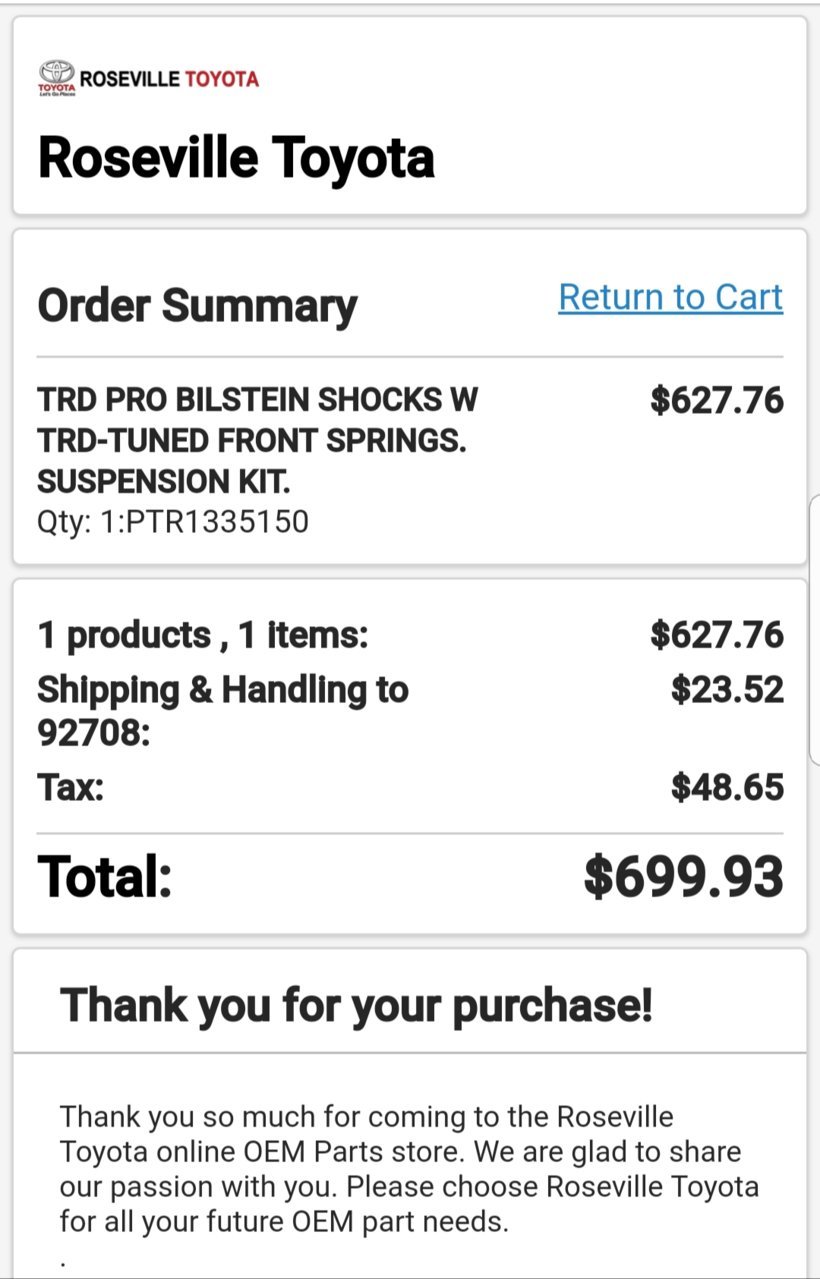Select the $699.93 total amount
Screen dimensions: 820x1279
[x=684, y=877]
